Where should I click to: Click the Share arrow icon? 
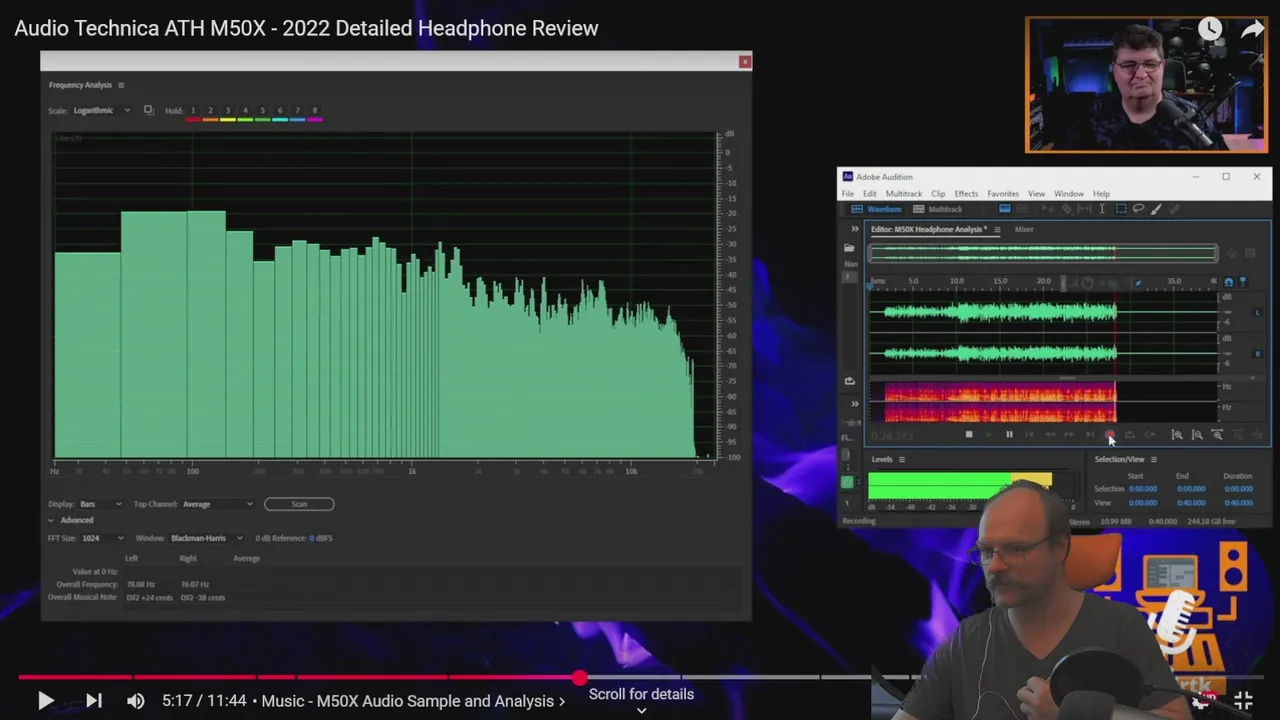pyautogui.click(x=1253, y=29)
